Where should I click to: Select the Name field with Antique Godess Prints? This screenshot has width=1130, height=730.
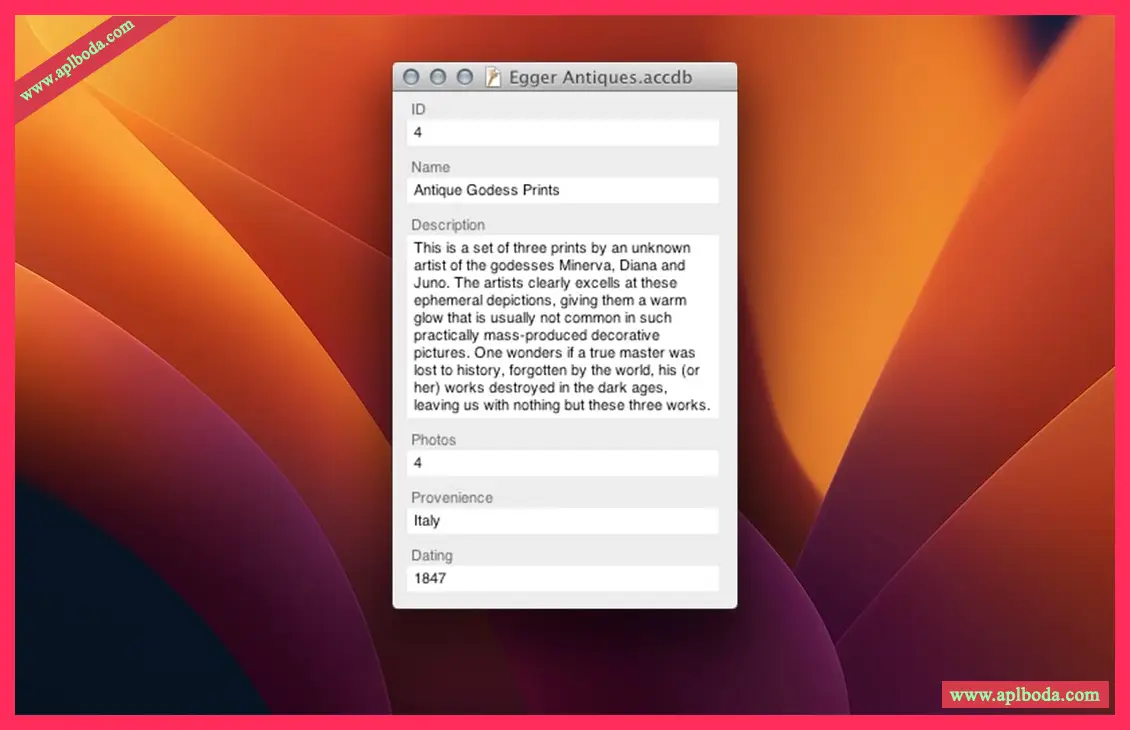pyautogui.click(x=563, y=190)
